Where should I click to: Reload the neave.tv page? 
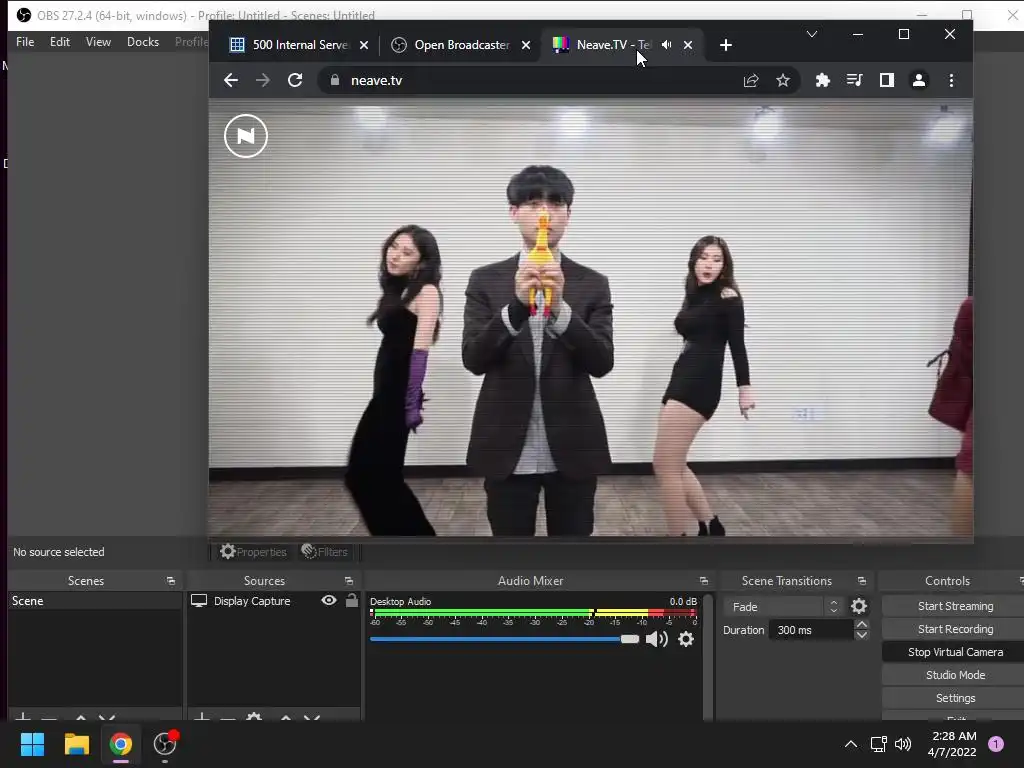295,80
